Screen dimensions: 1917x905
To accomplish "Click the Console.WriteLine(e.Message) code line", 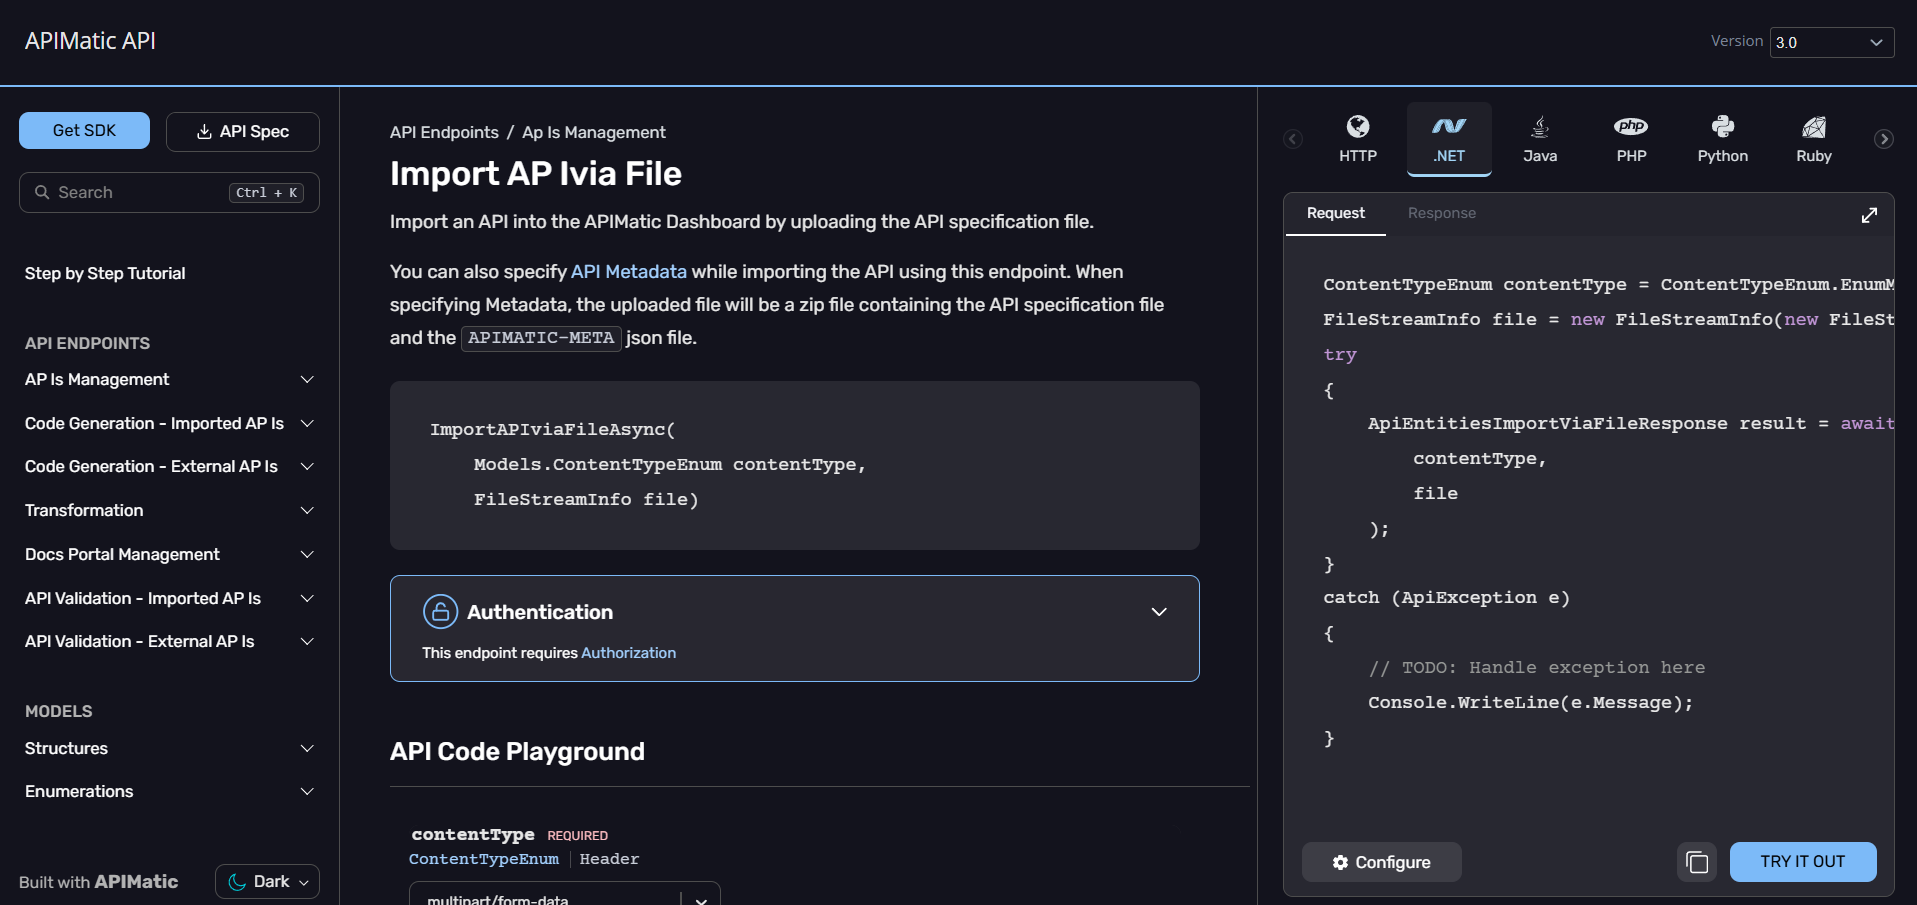I will pyautogui.click(x=1530, y=703).
